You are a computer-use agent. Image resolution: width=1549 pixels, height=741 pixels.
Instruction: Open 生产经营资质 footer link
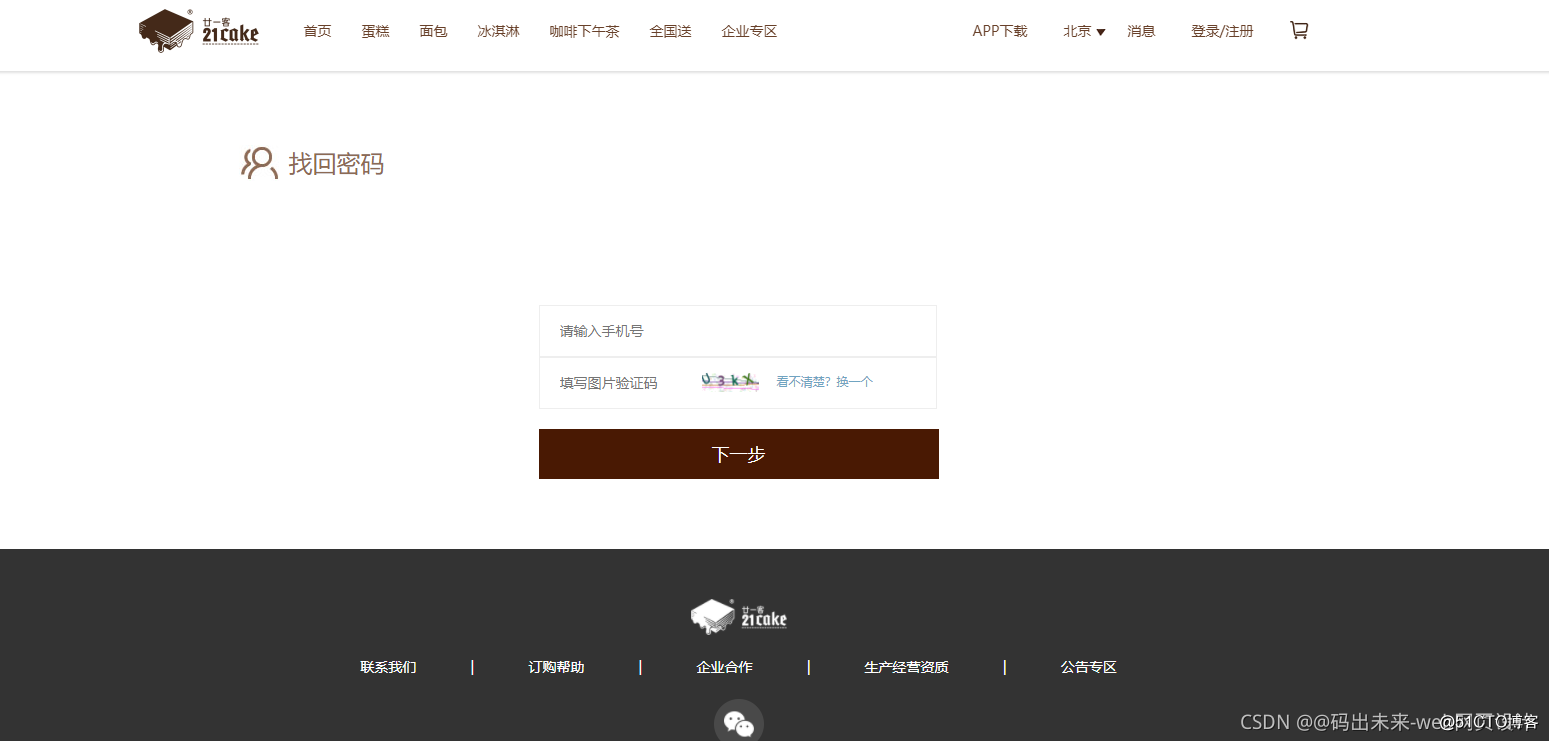907,667
